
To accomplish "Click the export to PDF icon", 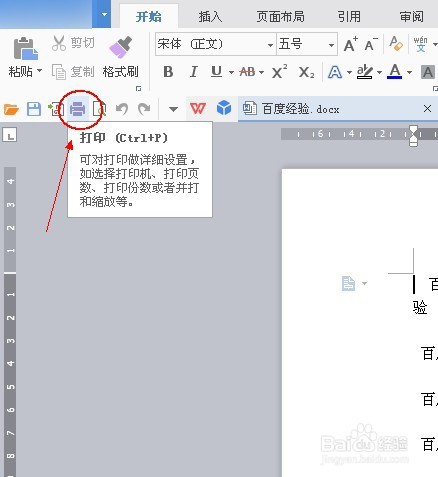I will tap(56, 109).
